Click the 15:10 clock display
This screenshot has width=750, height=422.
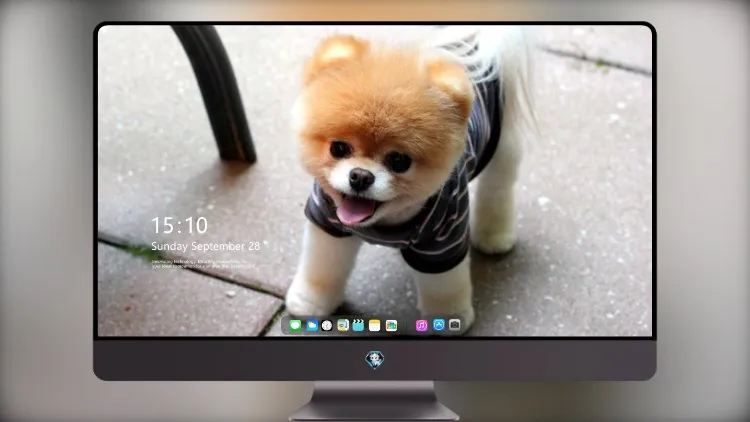point(179,225)
